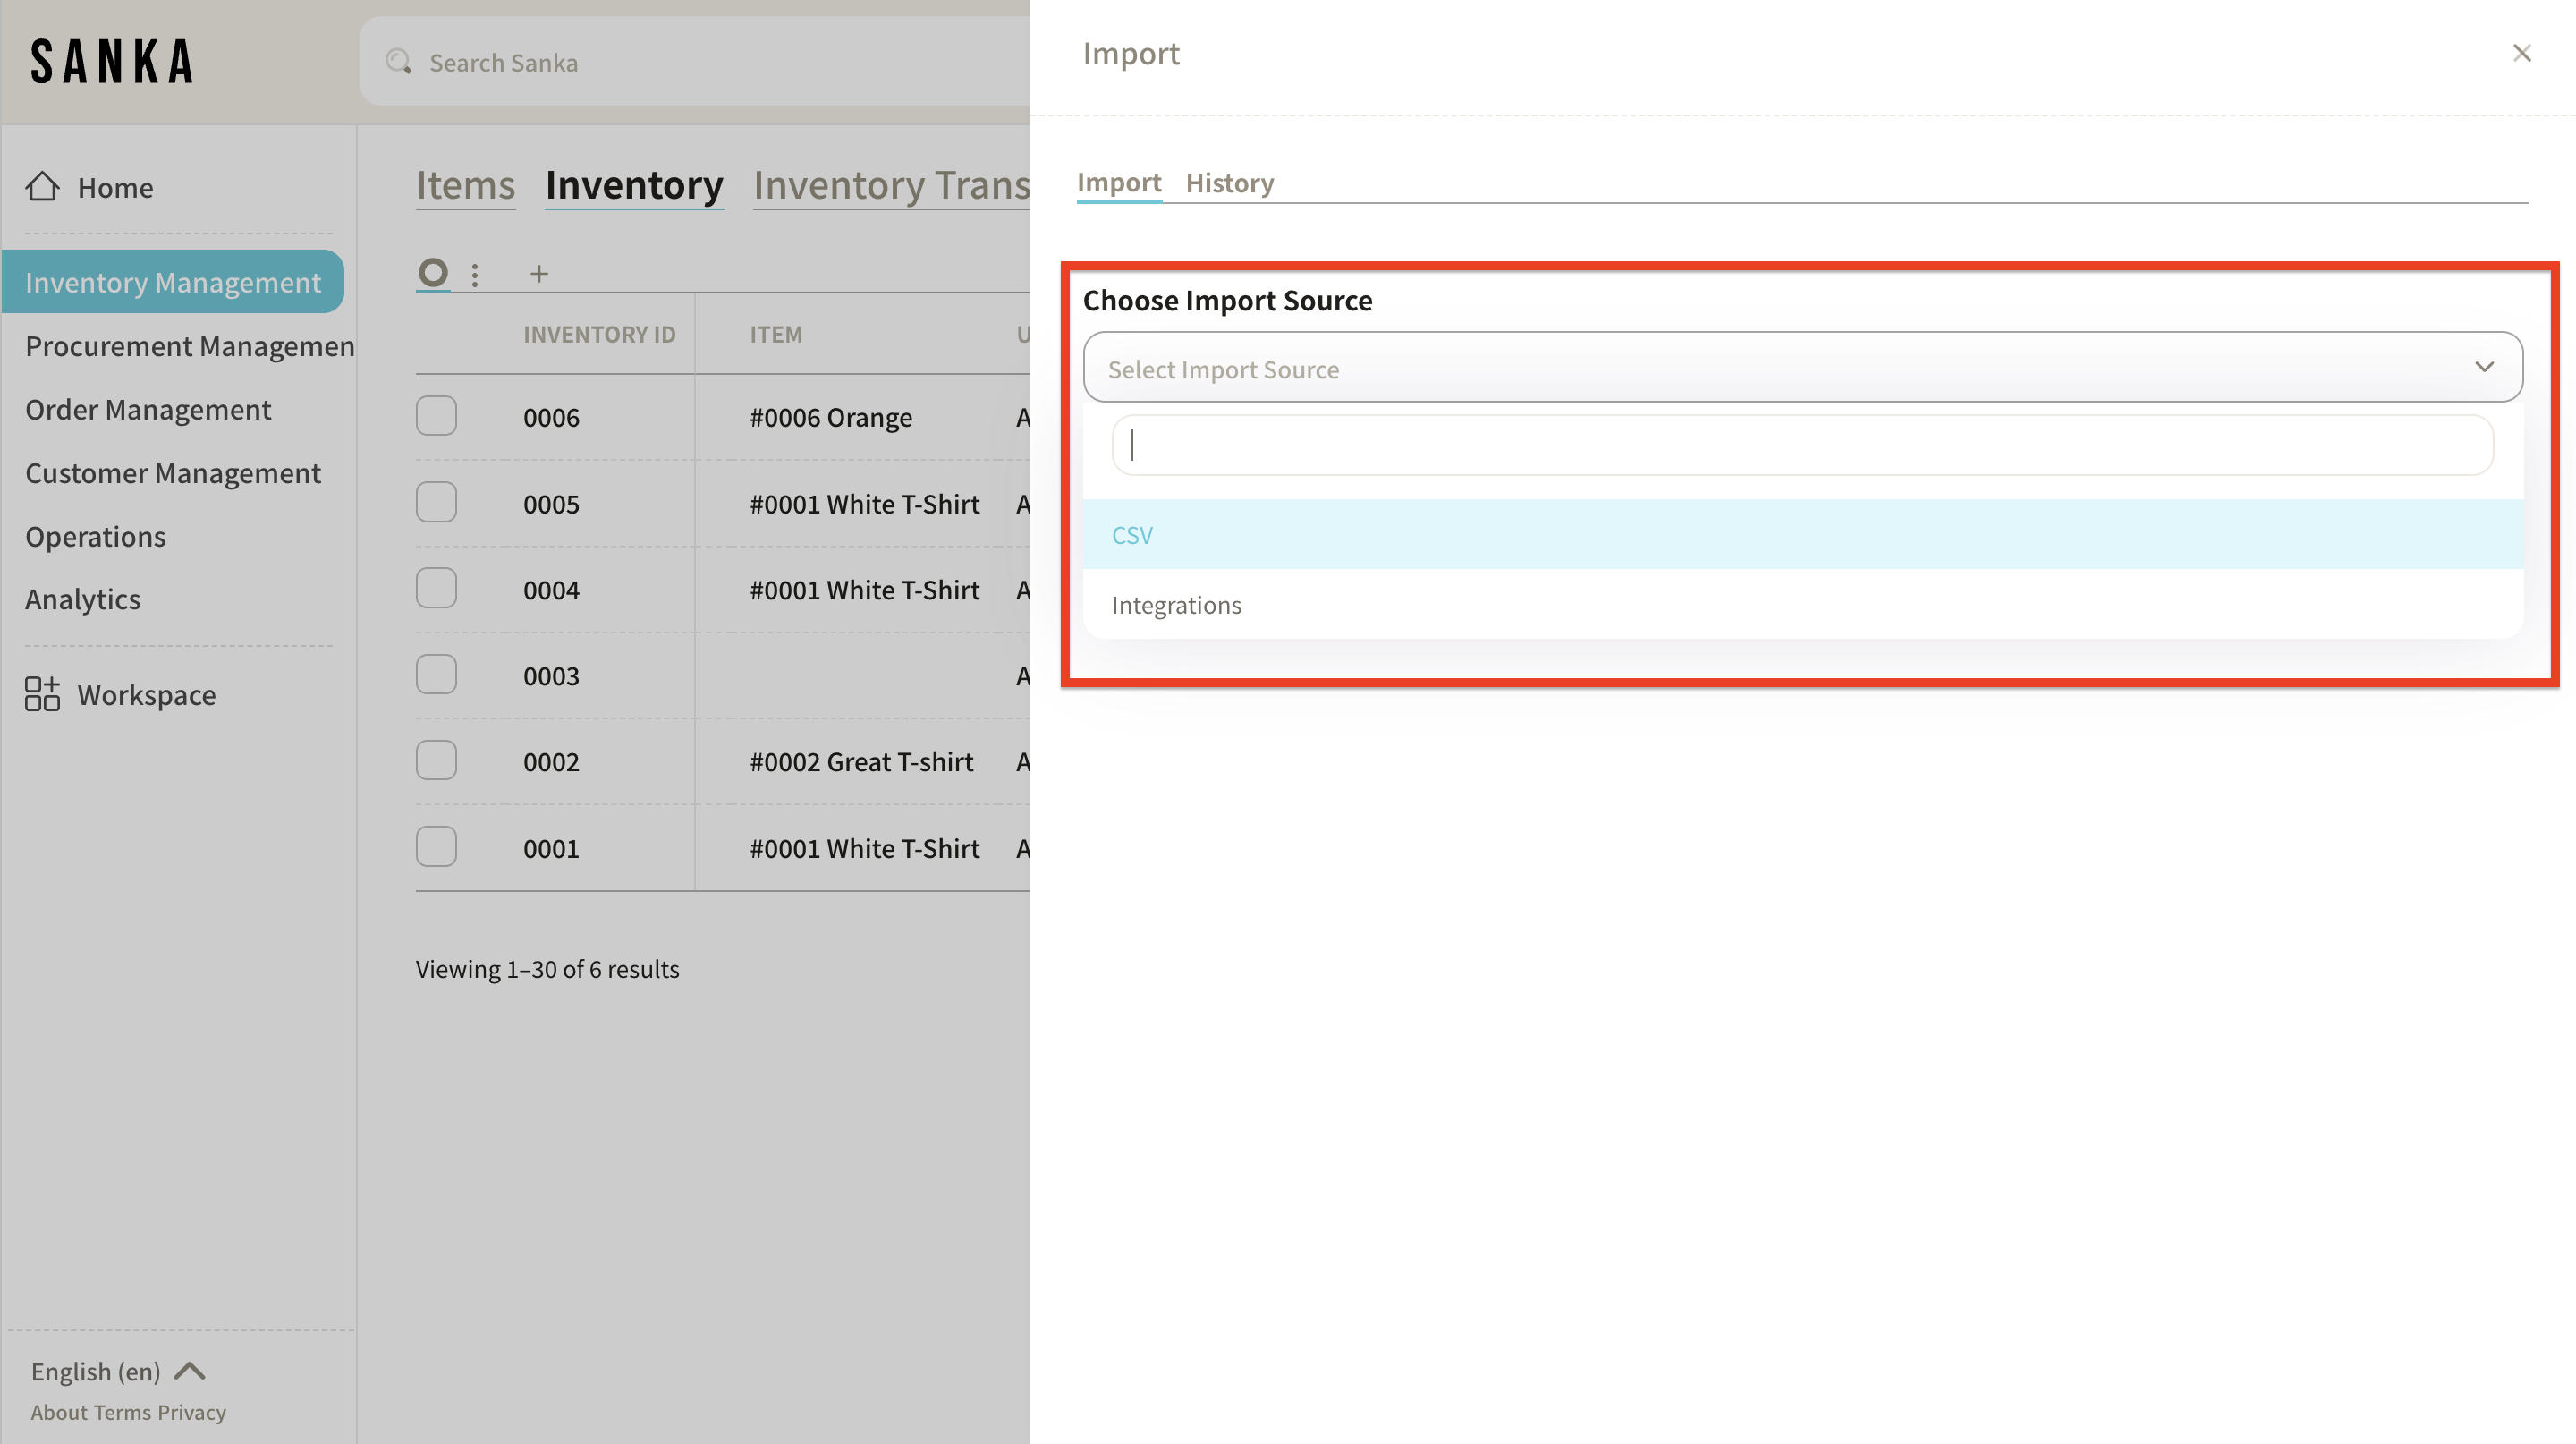
Task: Open Order Management in sidebar
Action: 148,409
